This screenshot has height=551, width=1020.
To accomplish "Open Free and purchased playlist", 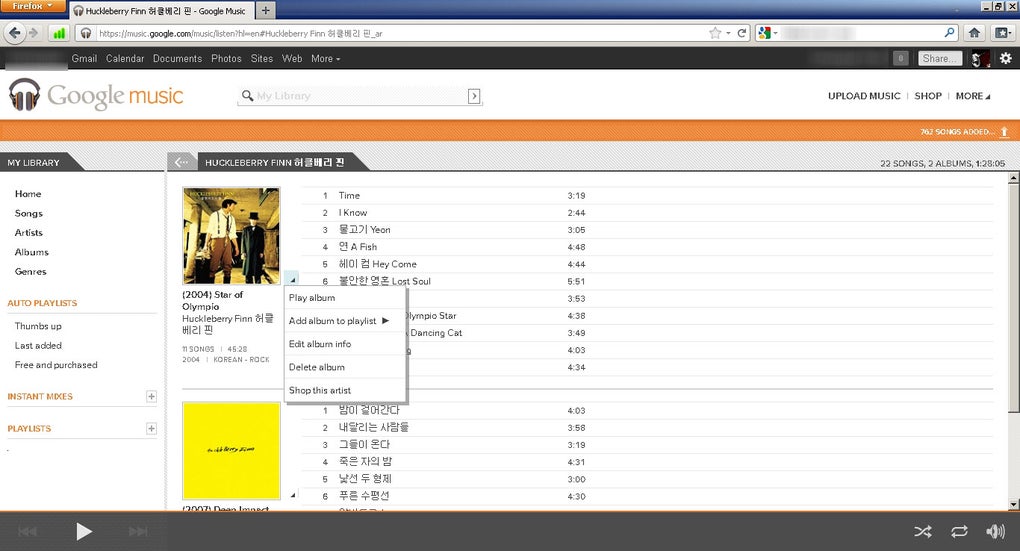I will (x=56, y=365).
